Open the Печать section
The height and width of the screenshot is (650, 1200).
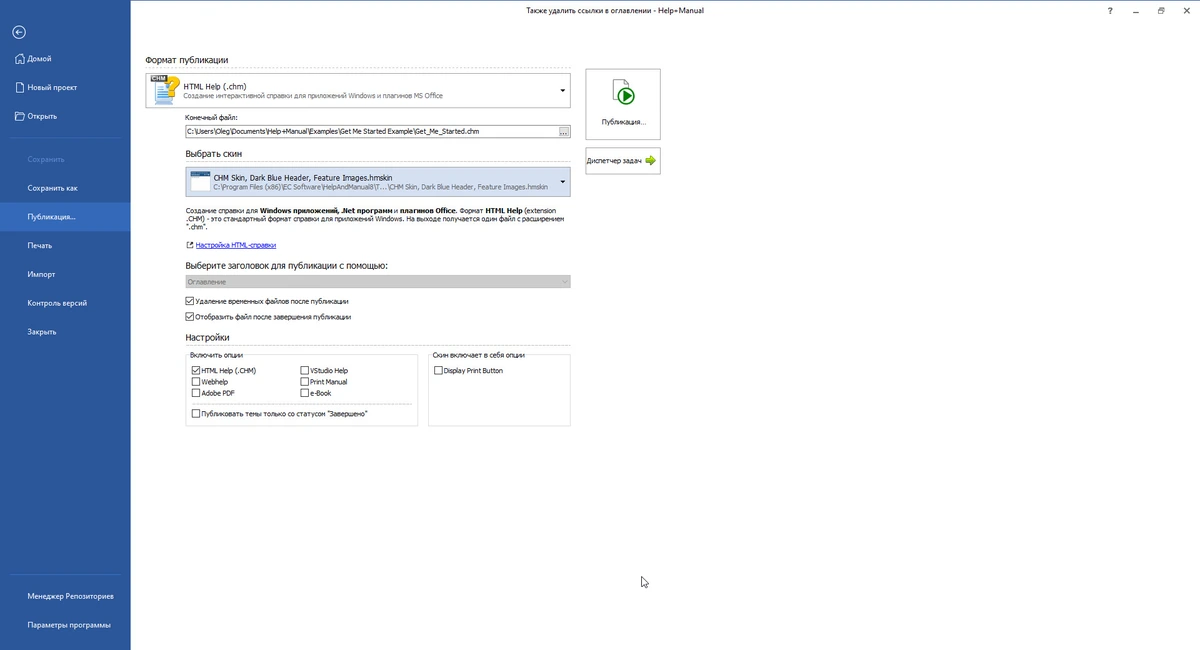[65, 245]
